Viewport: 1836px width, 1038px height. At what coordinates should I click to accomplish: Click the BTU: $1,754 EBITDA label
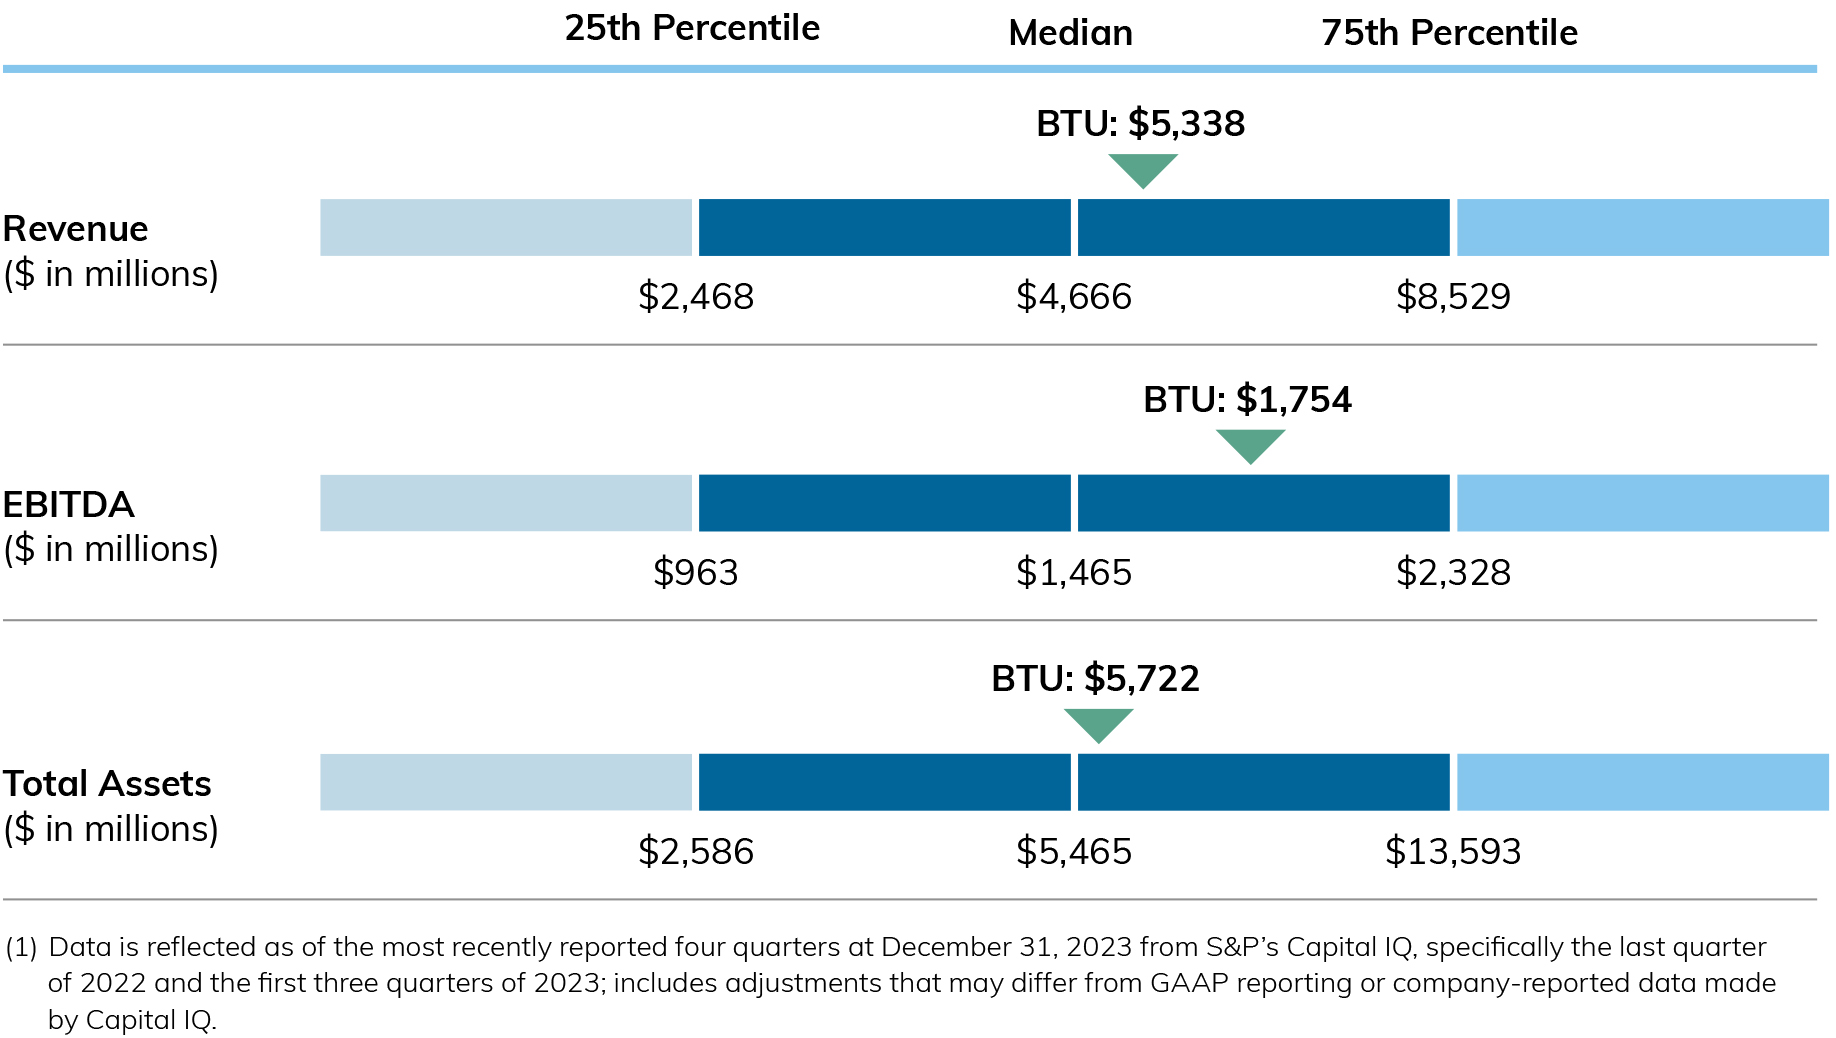(x=1247, y=400)
